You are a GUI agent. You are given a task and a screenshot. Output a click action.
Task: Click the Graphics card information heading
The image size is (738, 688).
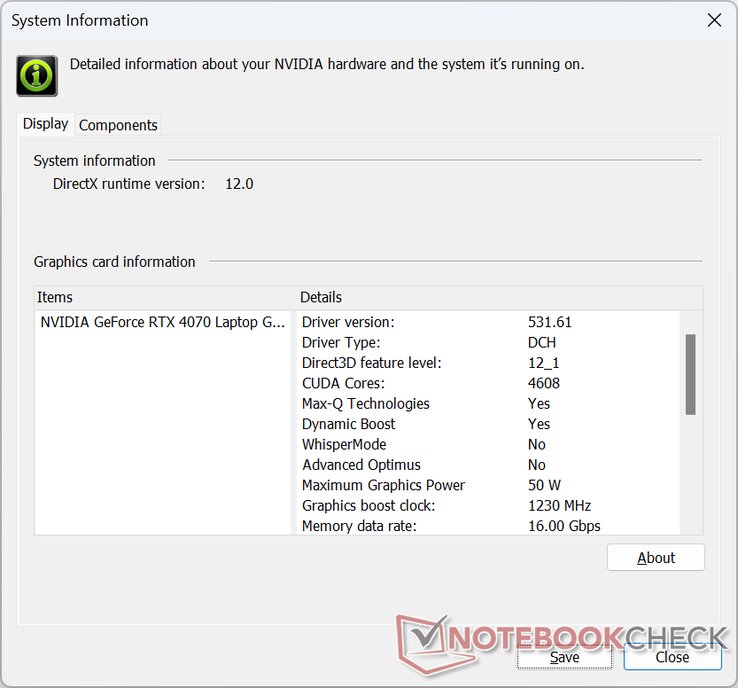point(114,262)
